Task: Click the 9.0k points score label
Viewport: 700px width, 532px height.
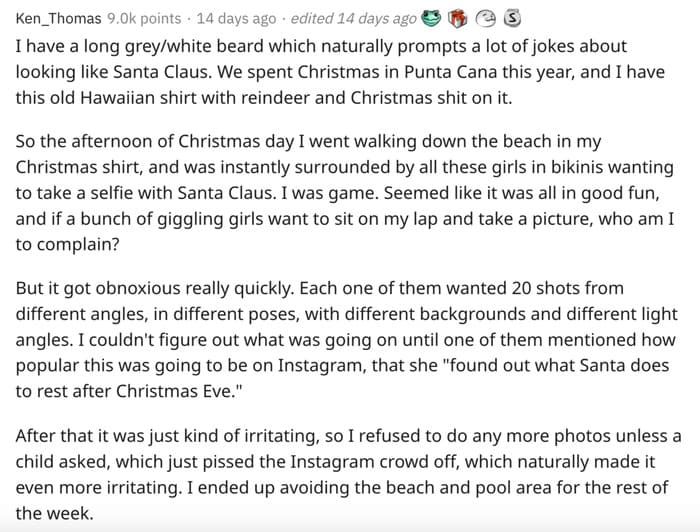Action: point(144,19)
